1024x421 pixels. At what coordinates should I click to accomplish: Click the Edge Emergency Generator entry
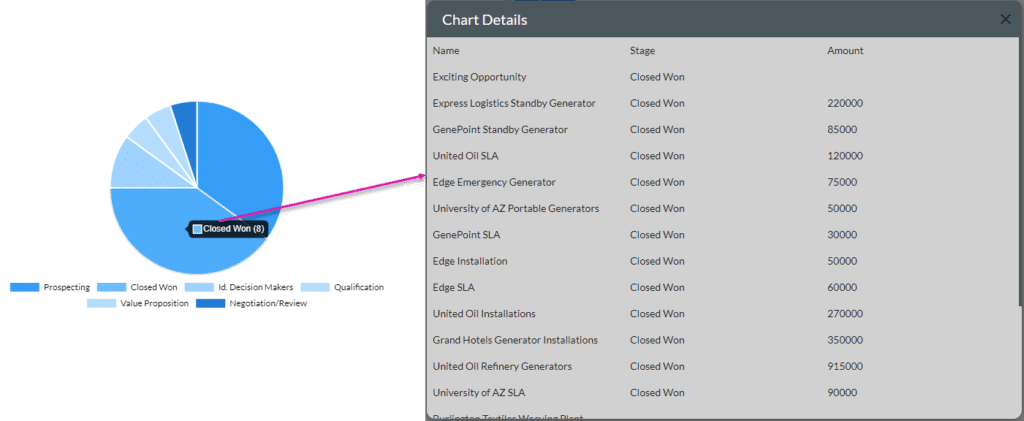494,182
